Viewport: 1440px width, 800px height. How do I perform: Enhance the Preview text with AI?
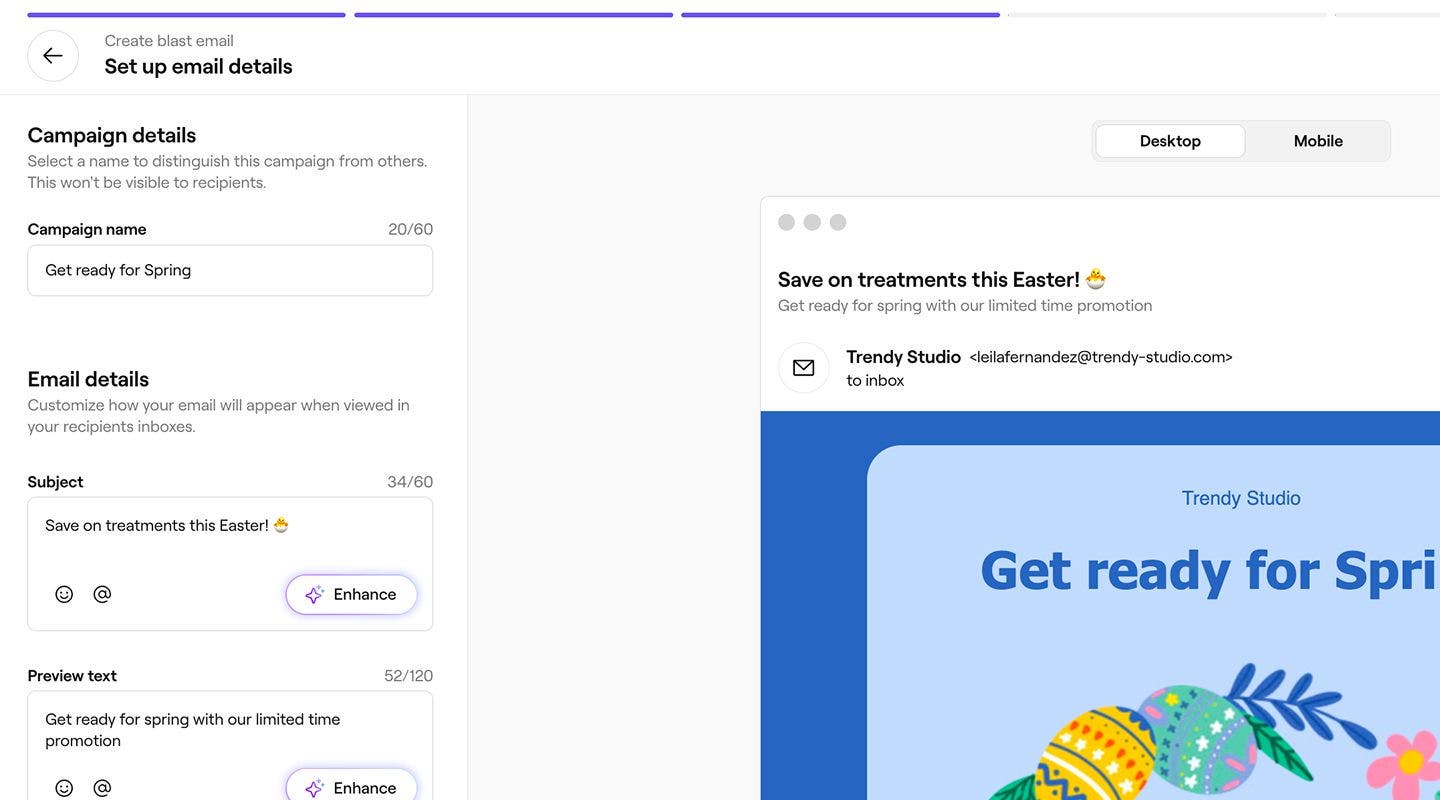[351, 786]
